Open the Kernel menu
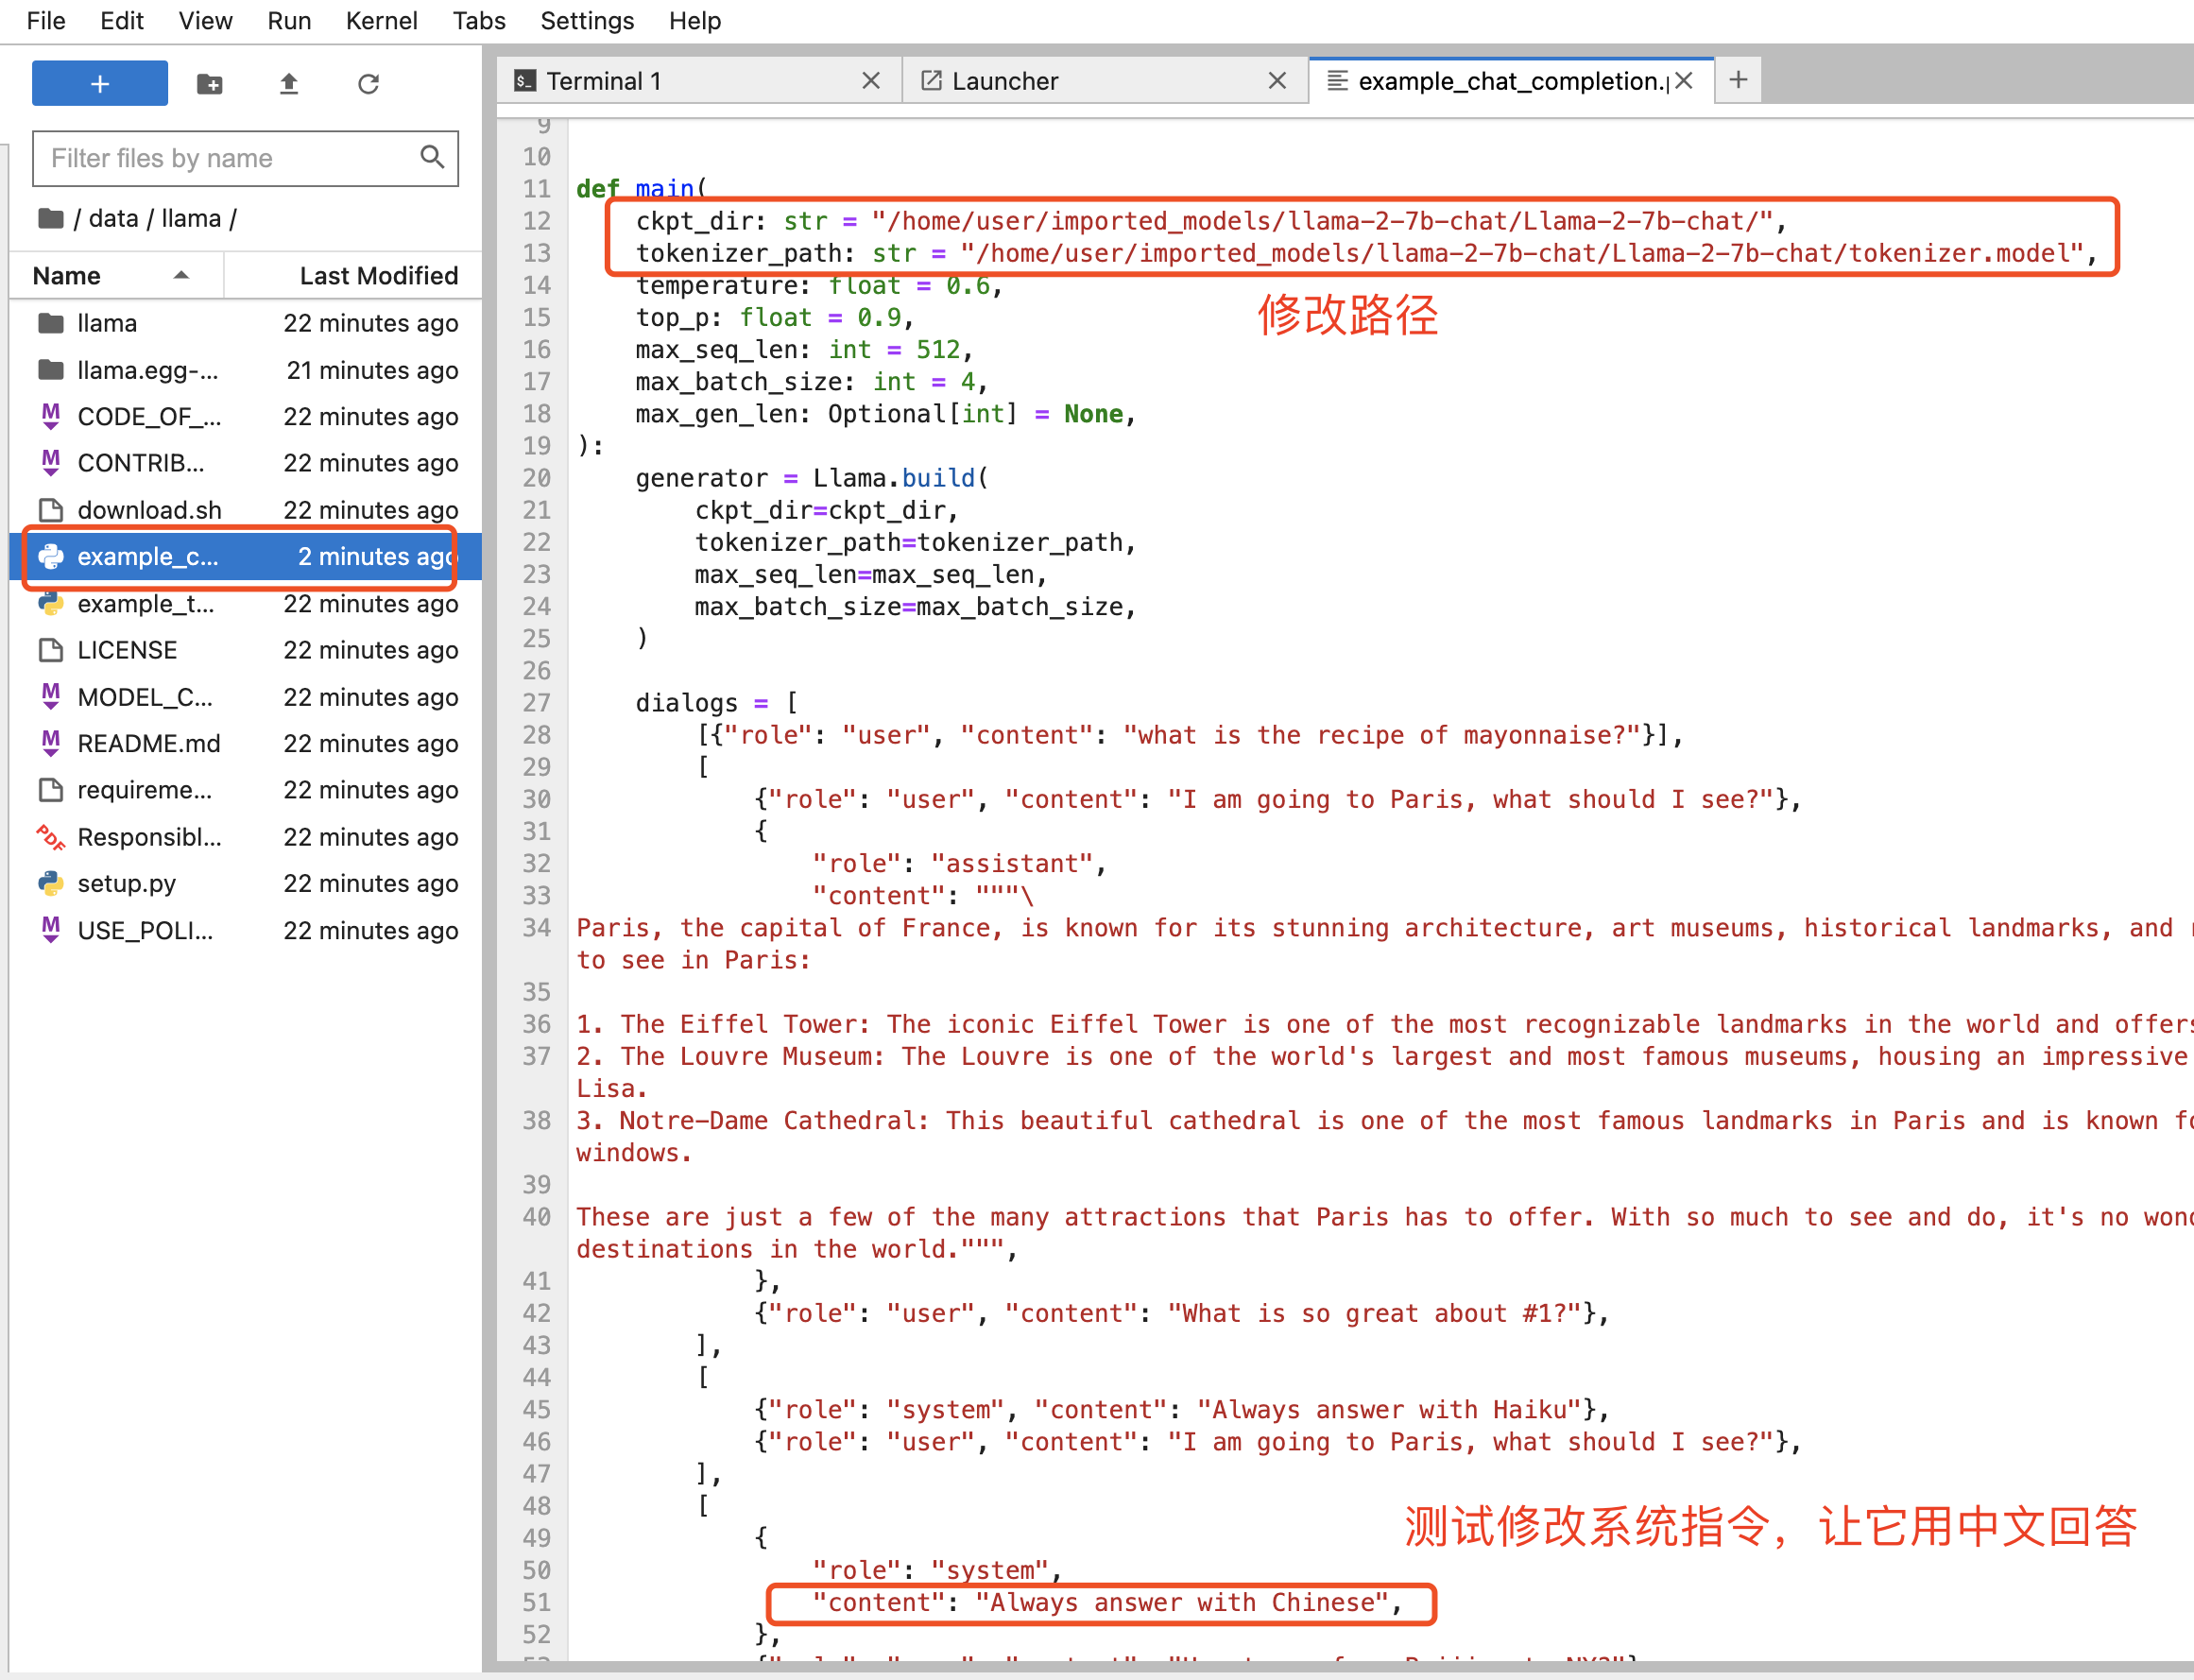The image size is (2194, 1680). coord(381,20)
